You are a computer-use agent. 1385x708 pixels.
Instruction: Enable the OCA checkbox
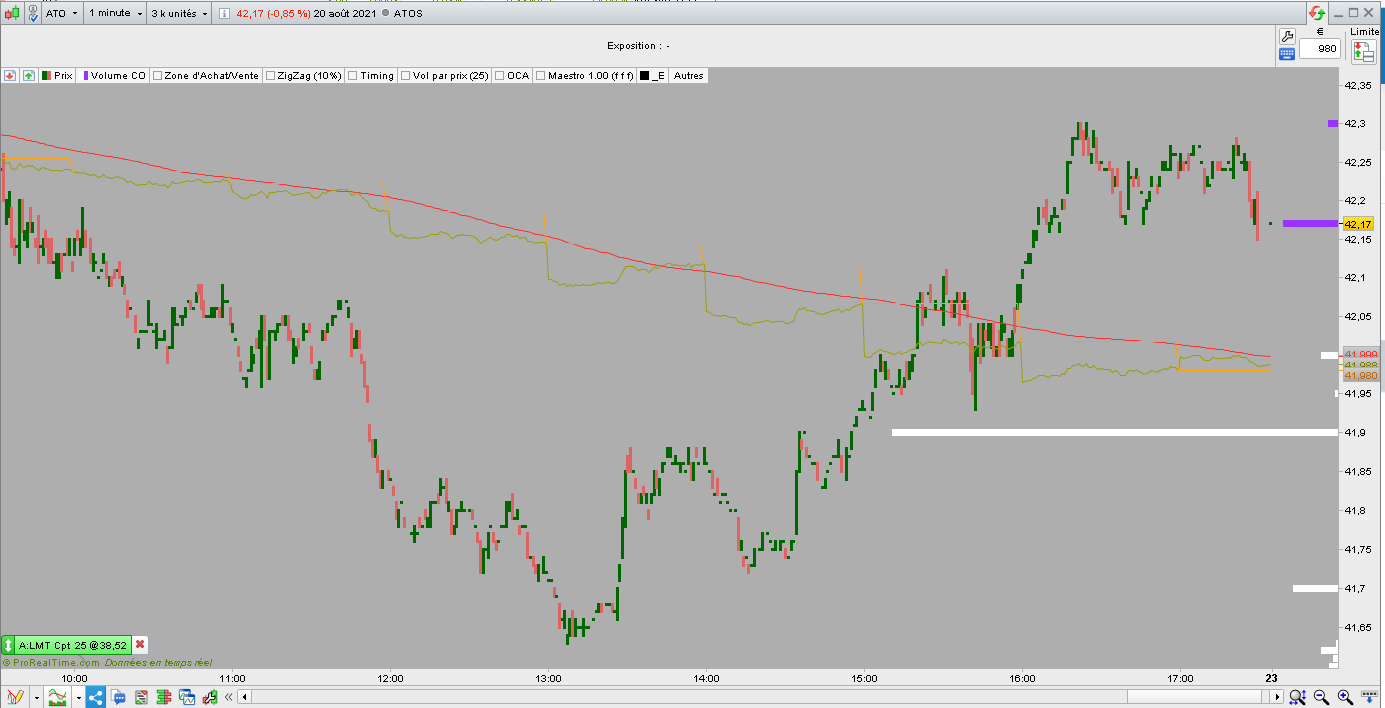coord(500,75)
